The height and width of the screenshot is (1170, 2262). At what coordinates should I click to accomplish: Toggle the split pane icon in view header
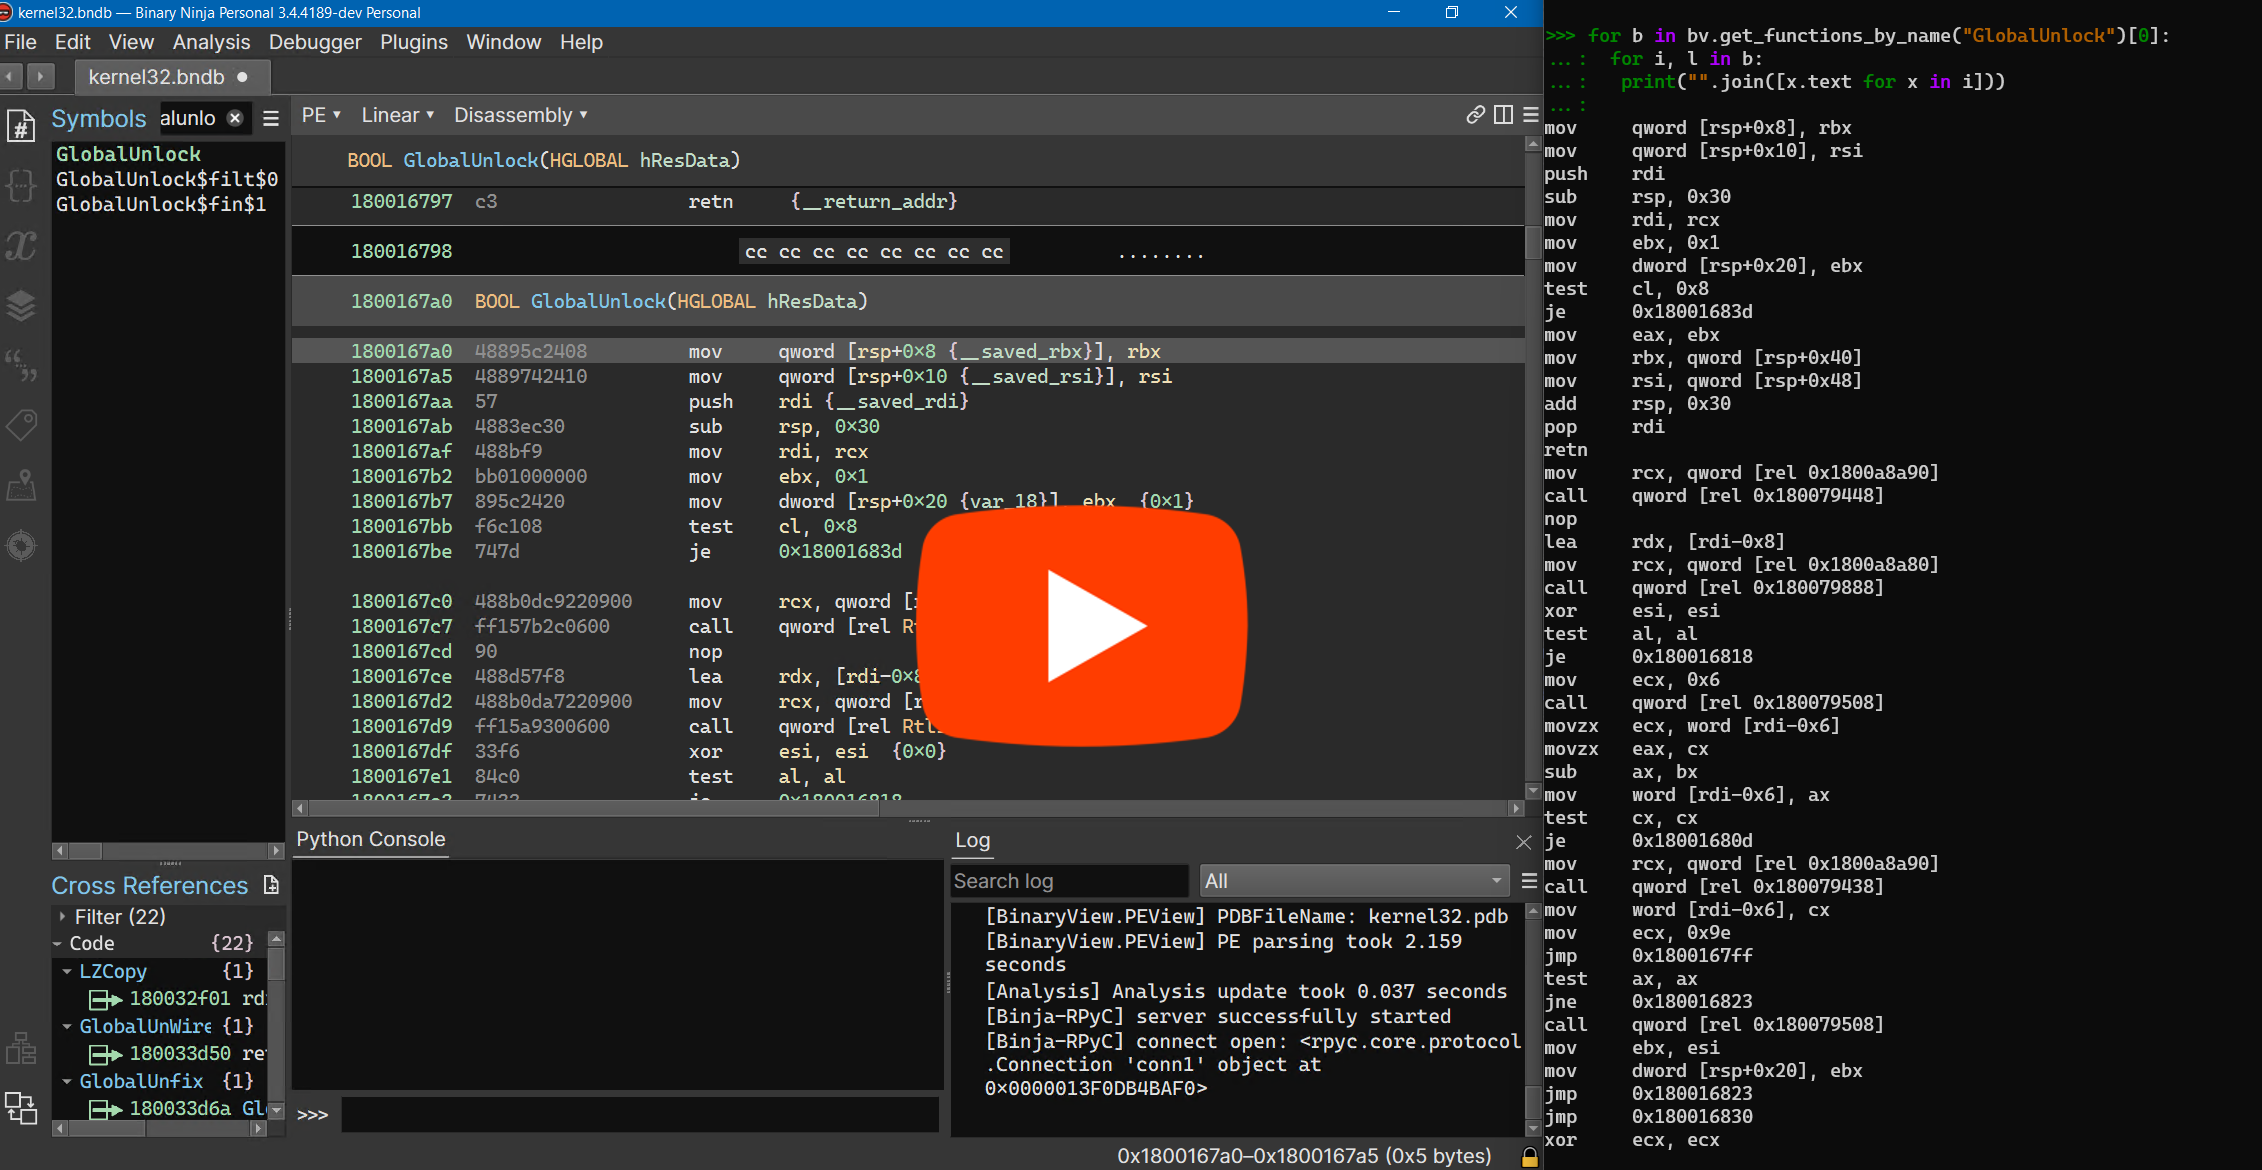click(x=1503, y=115)
